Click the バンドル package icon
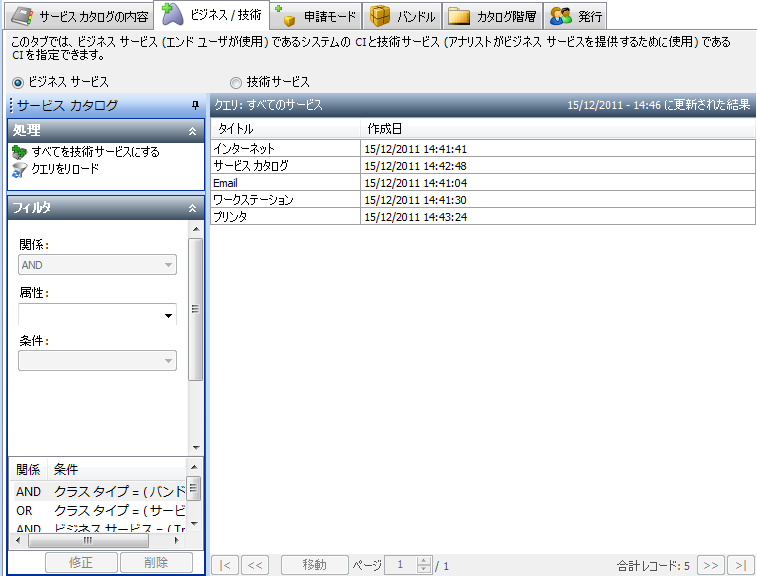 click(380, 16)
